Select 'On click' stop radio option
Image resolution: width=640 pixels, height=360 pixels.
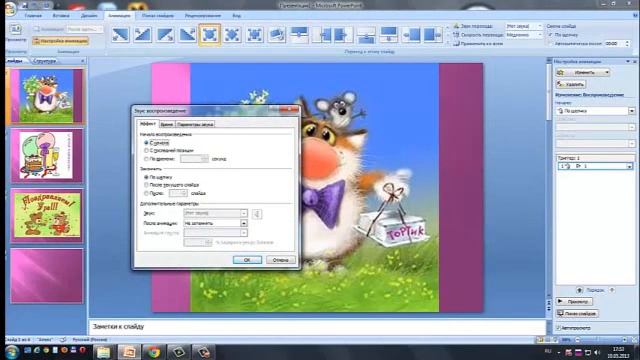pos(146,177)
